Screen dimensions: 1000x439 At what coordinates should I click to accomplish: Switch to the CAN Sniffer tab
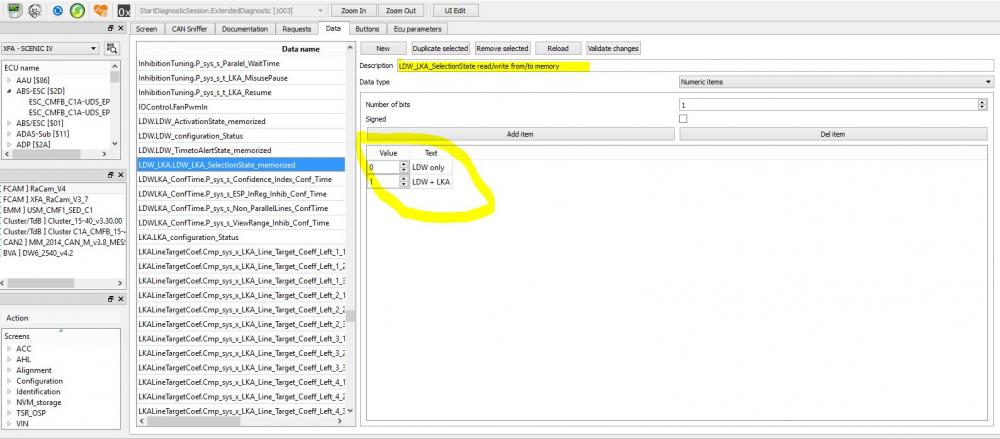pyautogui.click(x=189, y=29)
